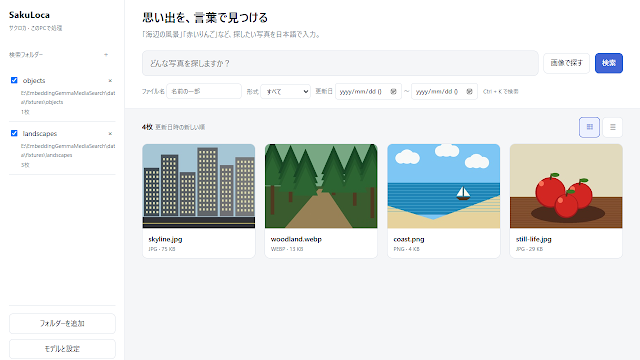Uncheck the objects folder checkbox

coord(14,80)
